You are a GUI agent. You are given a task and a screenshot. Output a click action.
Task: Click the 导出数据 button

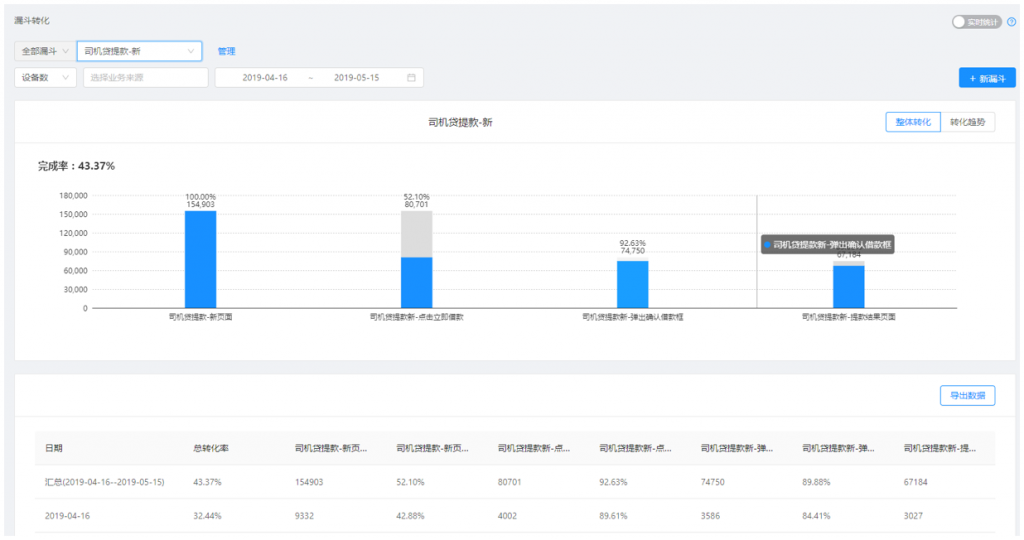[967, 396]
